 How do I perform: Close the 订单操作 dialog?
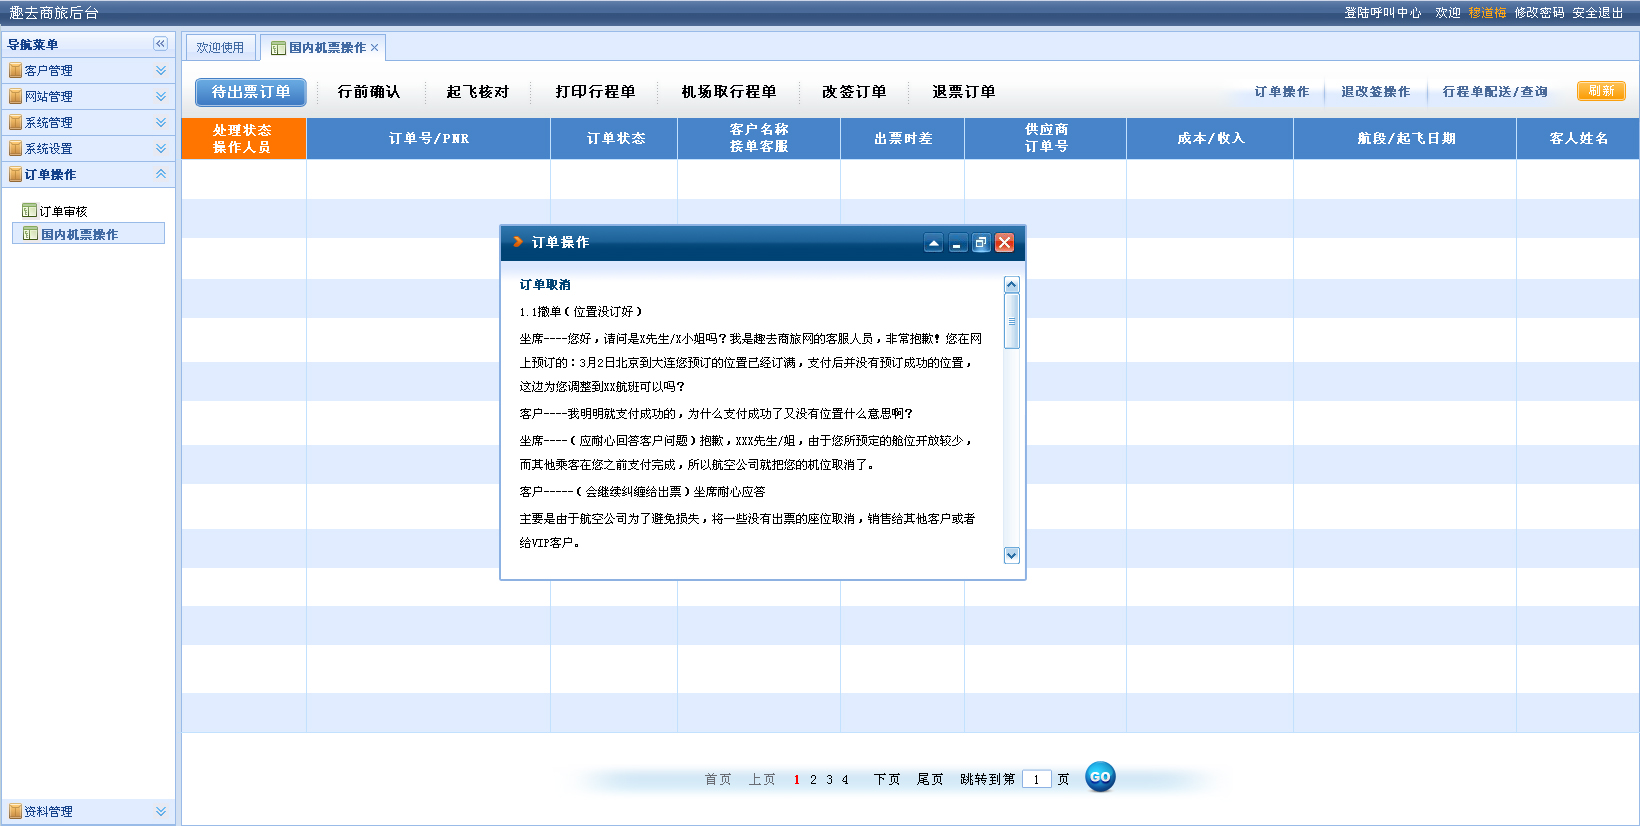coord(1005,243)
